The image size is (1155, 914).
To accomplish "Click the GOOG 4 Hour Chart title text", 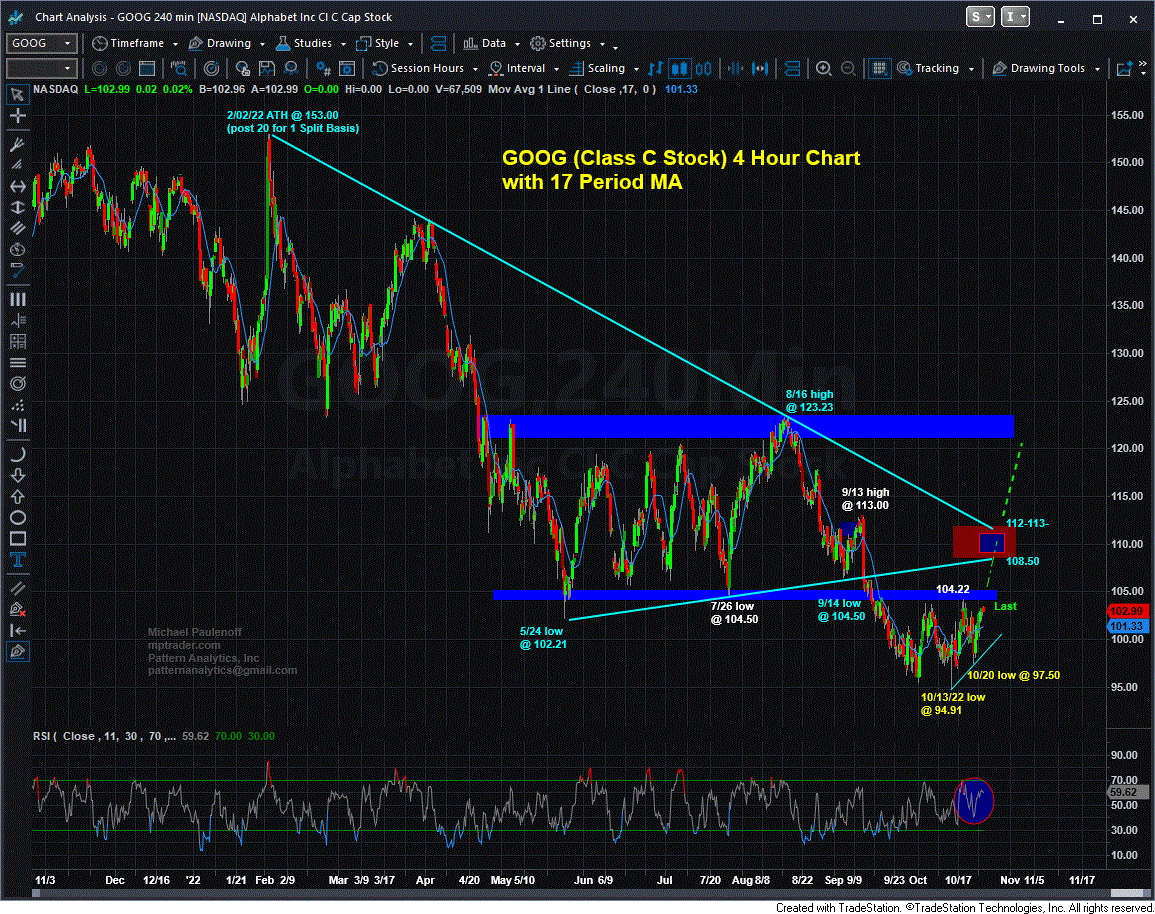I will coord(681,170).
